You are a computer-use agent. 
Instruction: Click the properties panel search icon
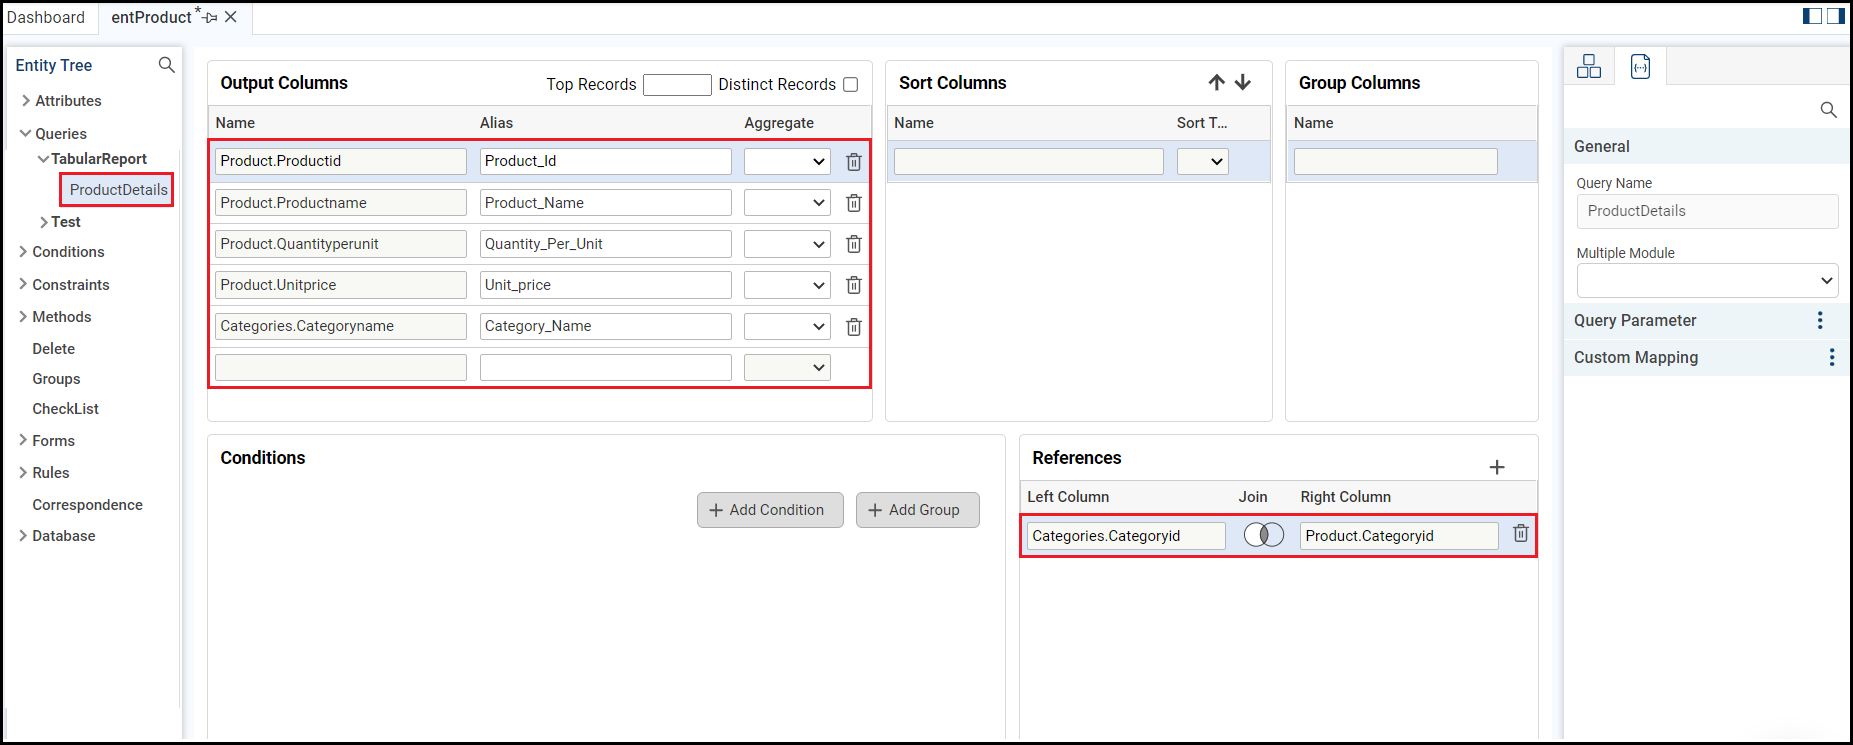click(1828, 110)
